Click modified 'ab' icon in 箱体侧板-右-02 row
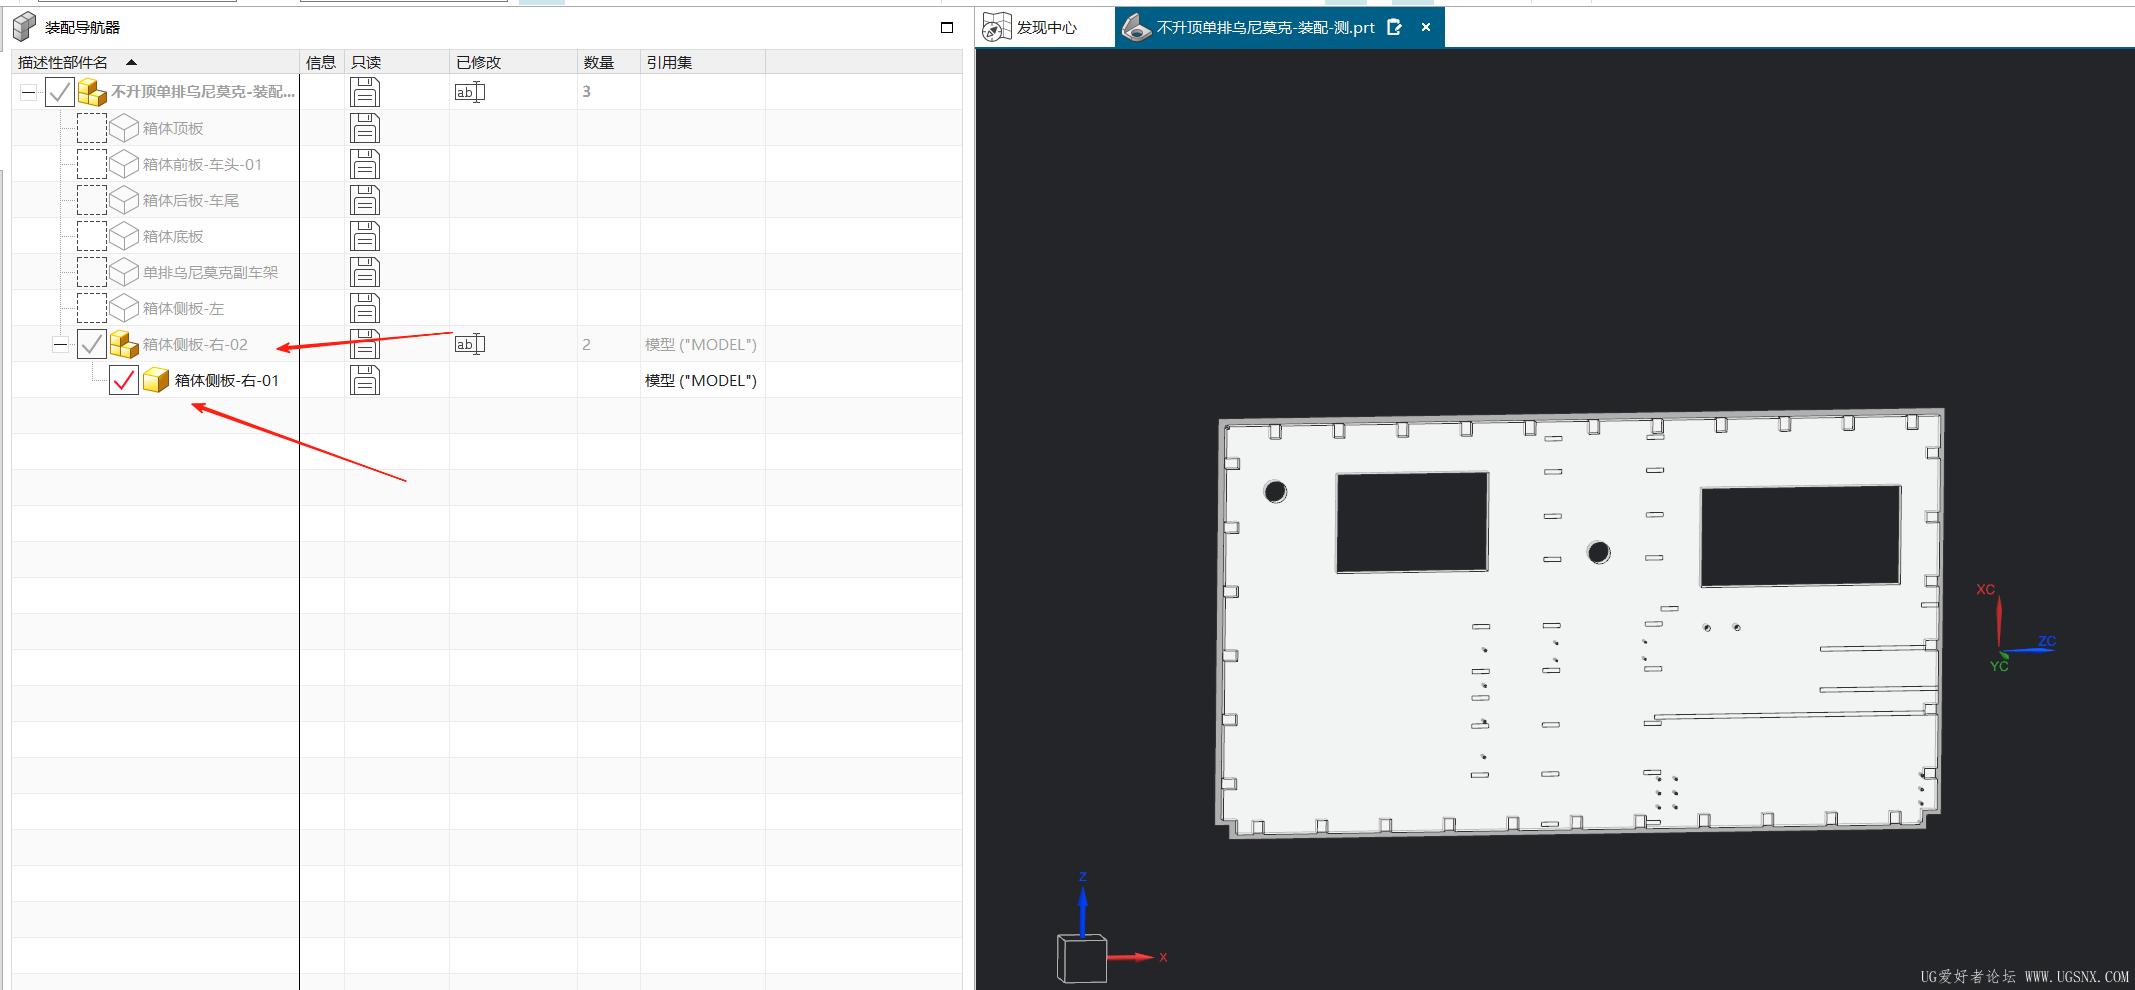The image size is (2135, 990). (470, 344)
